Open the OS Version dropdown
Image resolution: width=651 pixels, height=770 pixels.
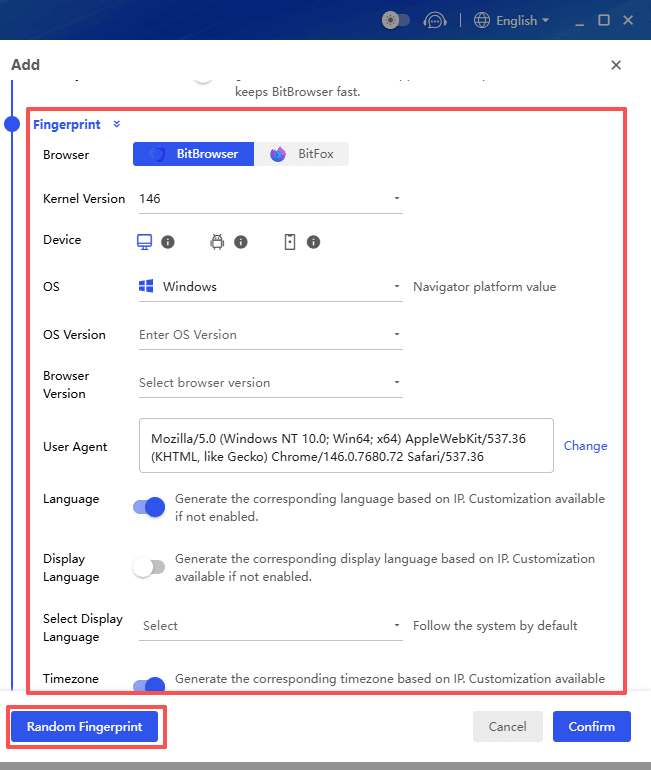coord(271,335)
